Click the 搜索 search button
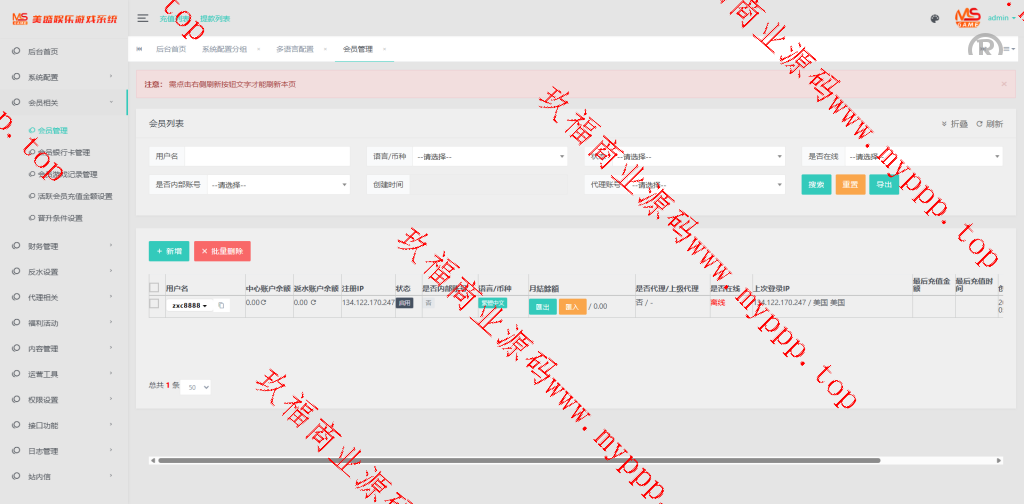 (x=816, y=185)
